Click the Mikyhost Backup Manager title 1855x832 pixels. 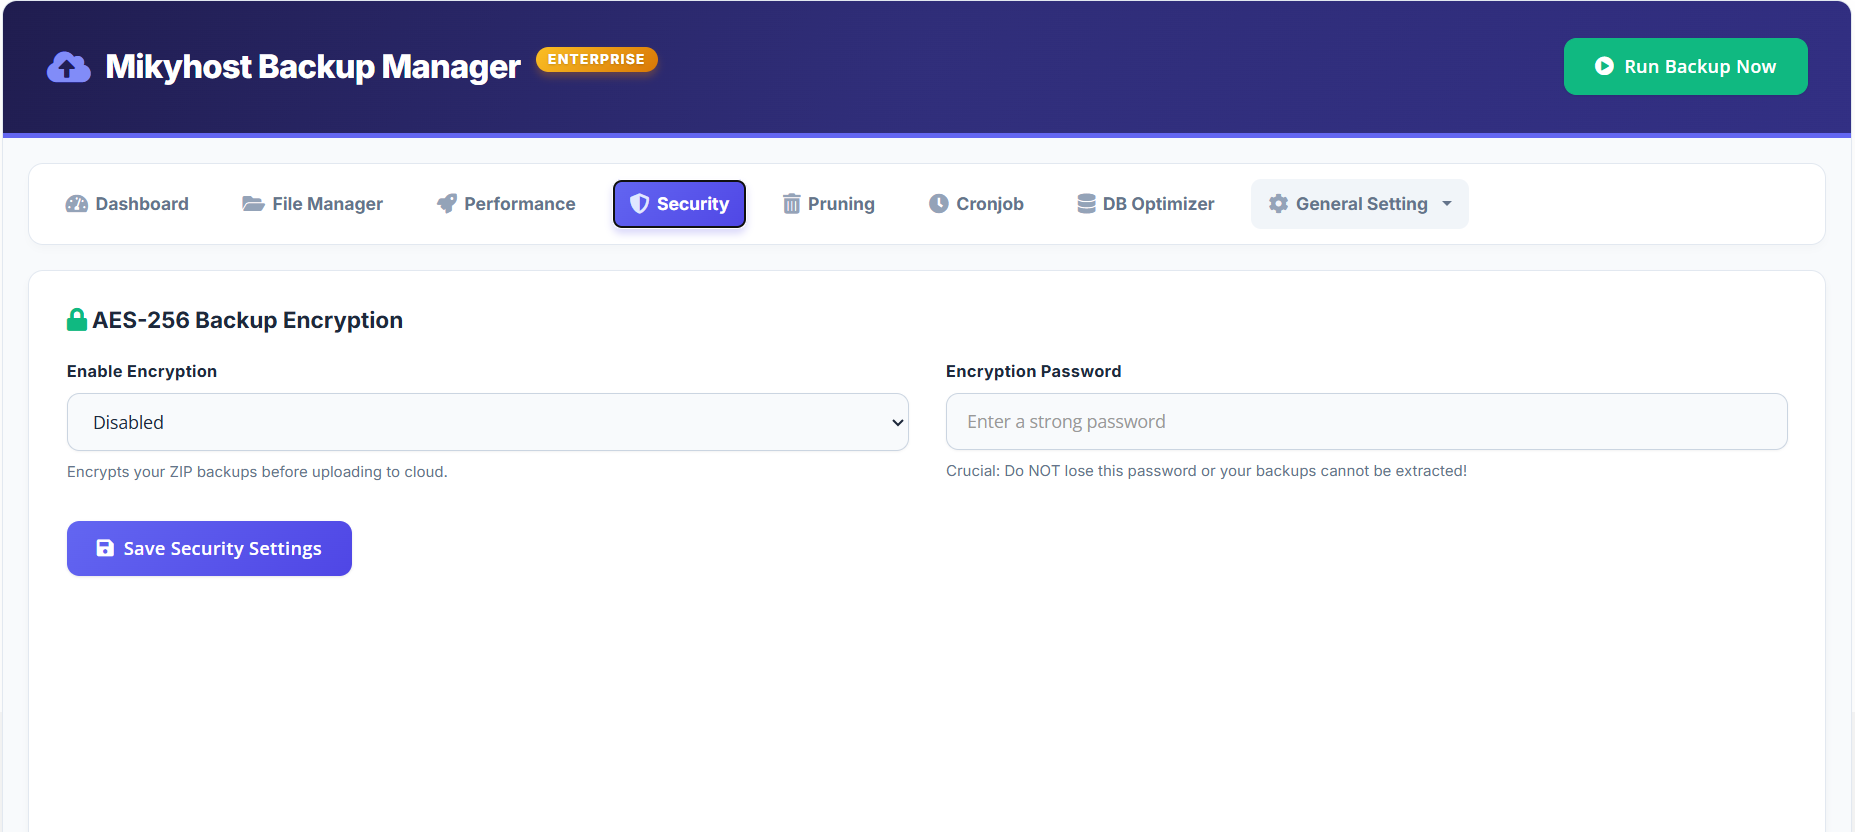coord(313,67)
